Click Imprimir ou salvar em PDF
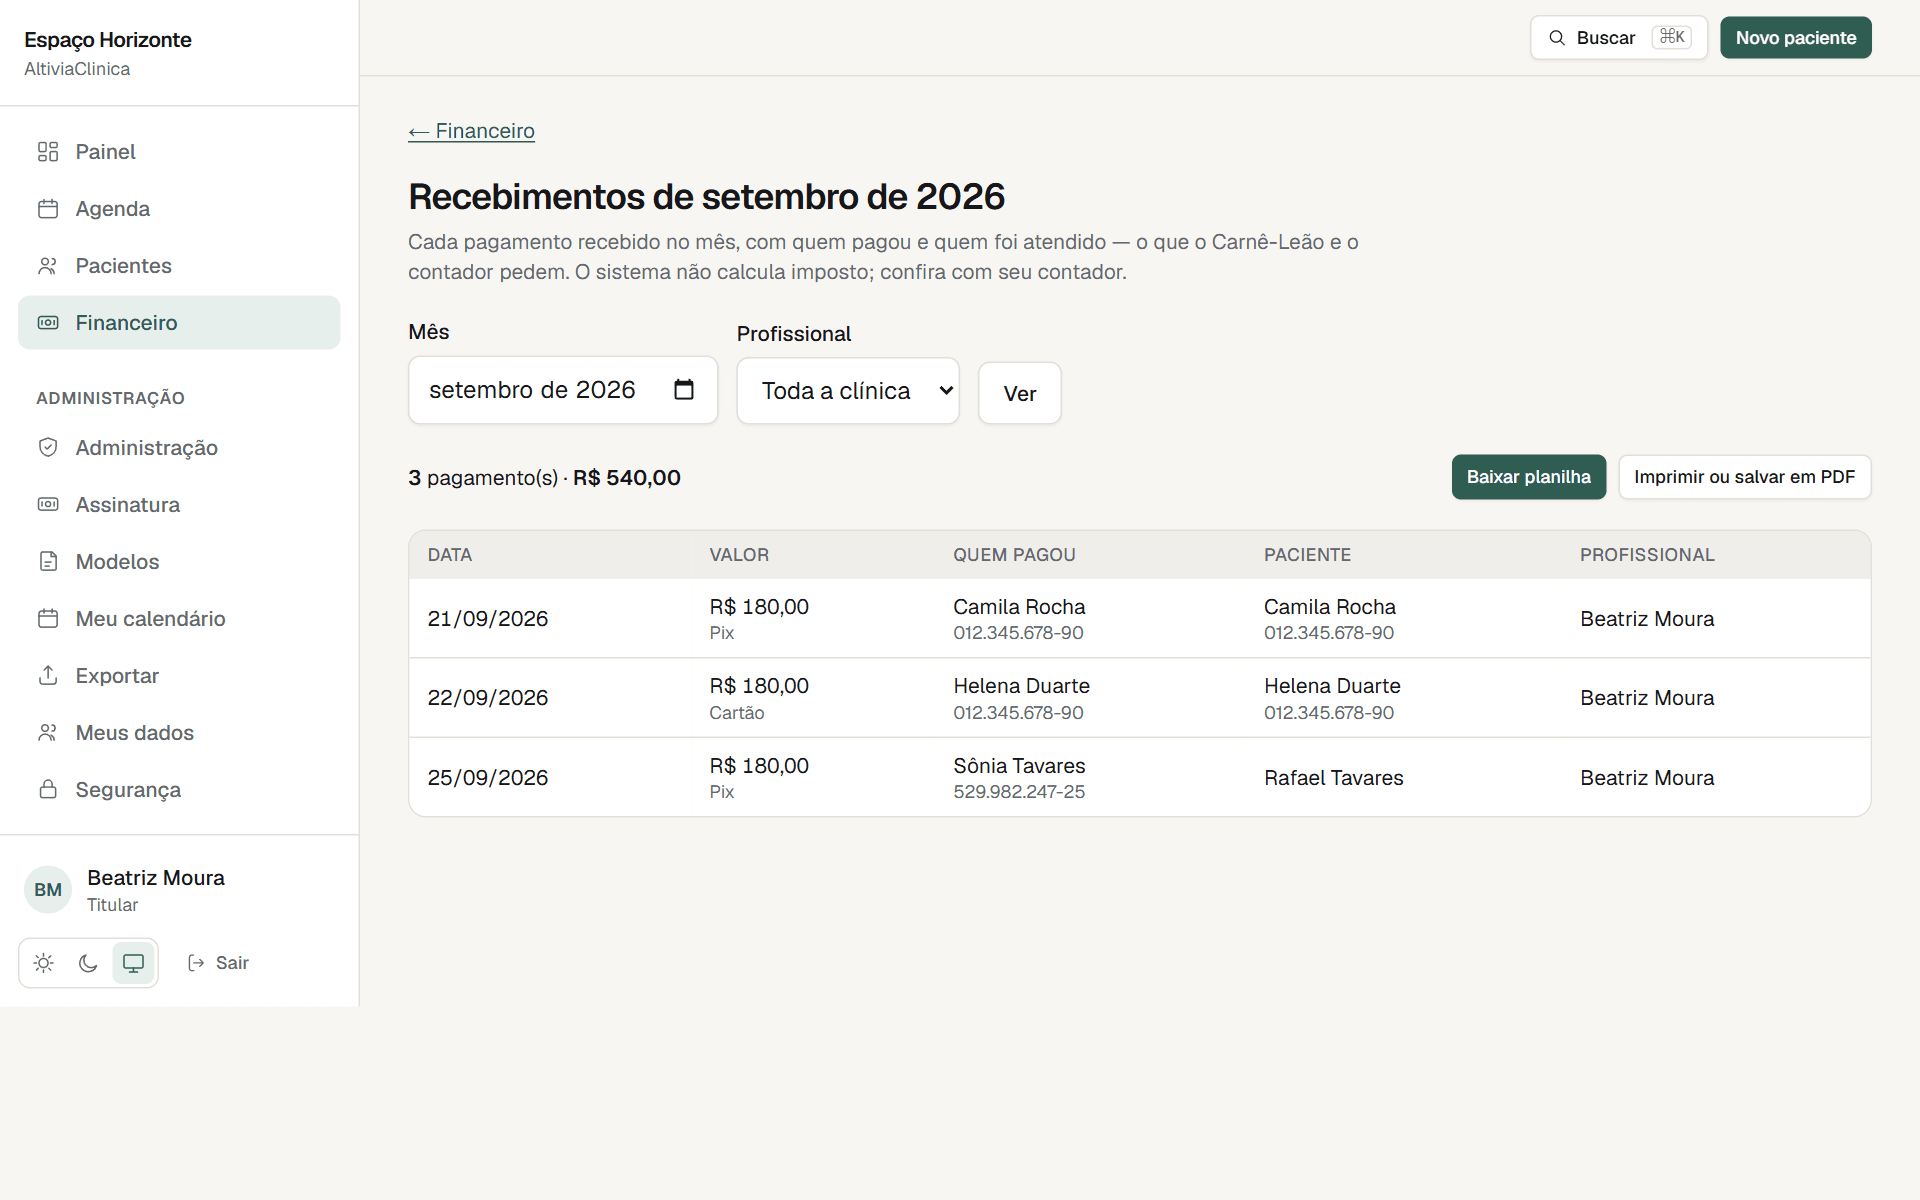The height and width of the screenshot is (1200, 1920). pos(1745,477)
